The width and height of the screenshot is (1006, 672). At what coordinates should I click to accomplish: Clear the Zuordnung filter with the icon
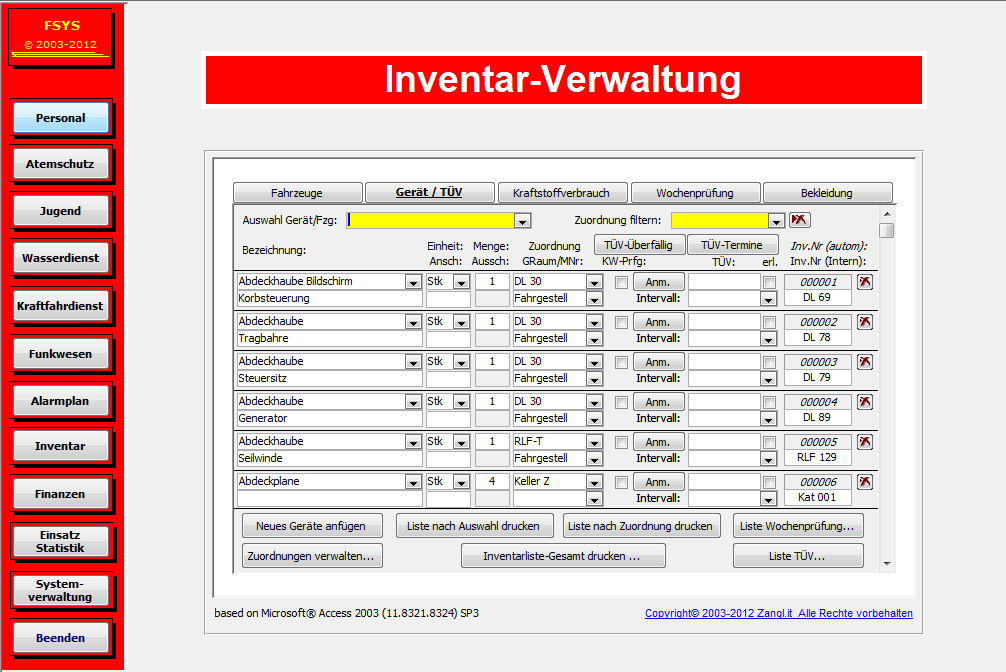point(799,220)
